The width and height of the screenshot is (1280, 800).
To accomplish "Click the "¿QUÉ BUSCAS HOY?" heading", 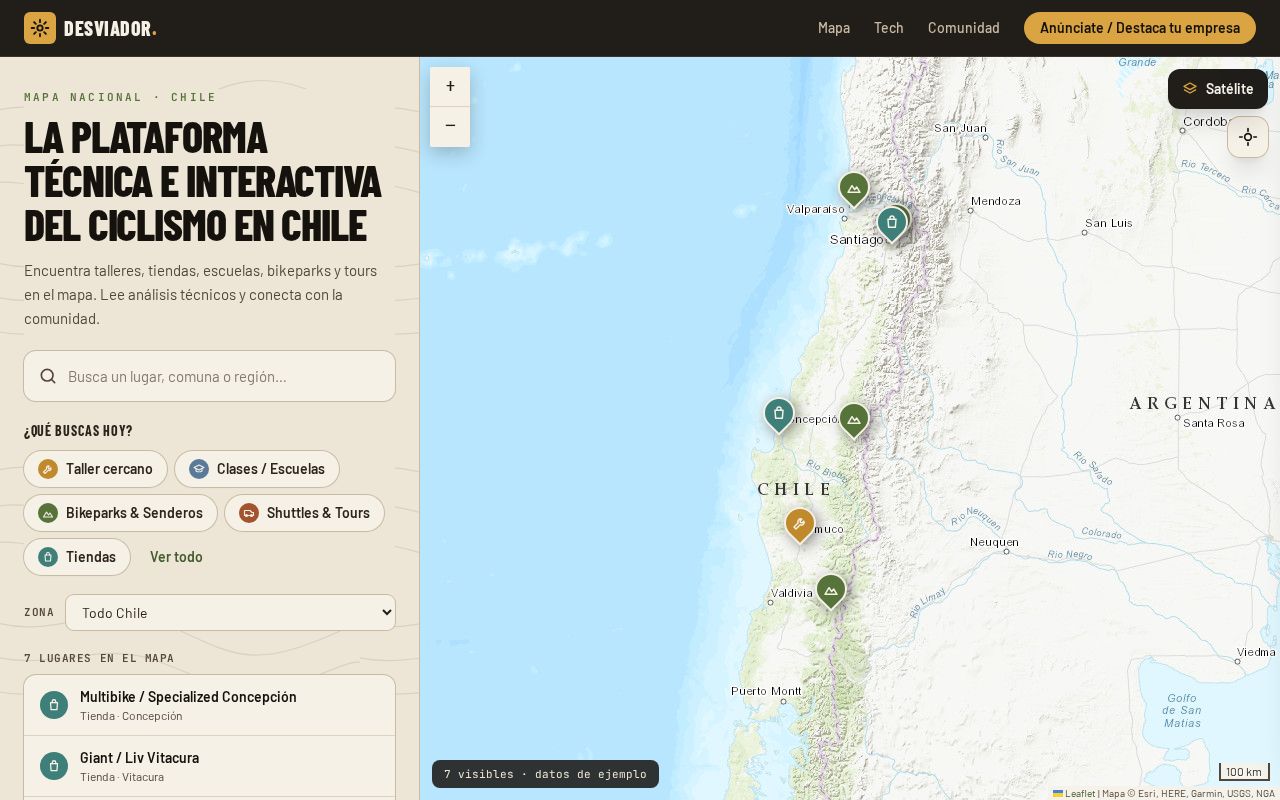I will pyautogui.click(x=78, y=431).
